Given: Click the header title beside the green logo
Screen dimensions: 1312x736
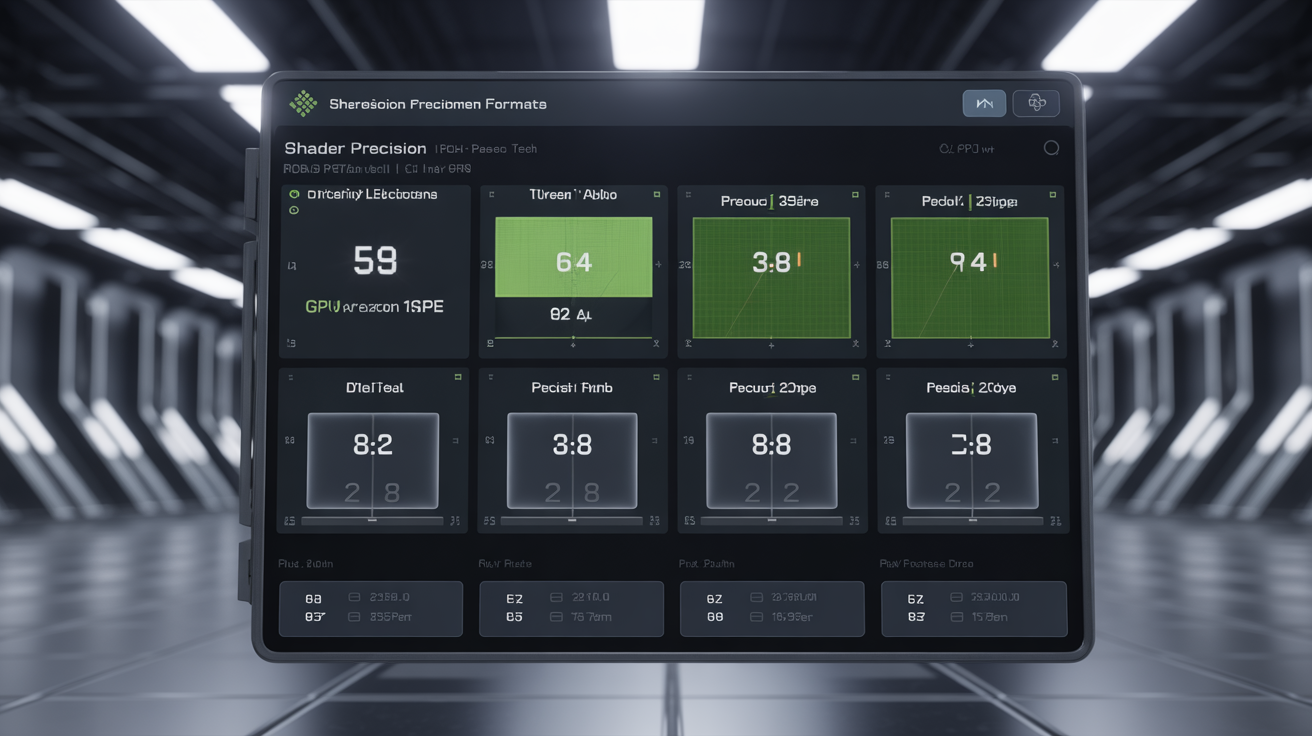Looking at the screenshot, I should click(x=438, y=103).
